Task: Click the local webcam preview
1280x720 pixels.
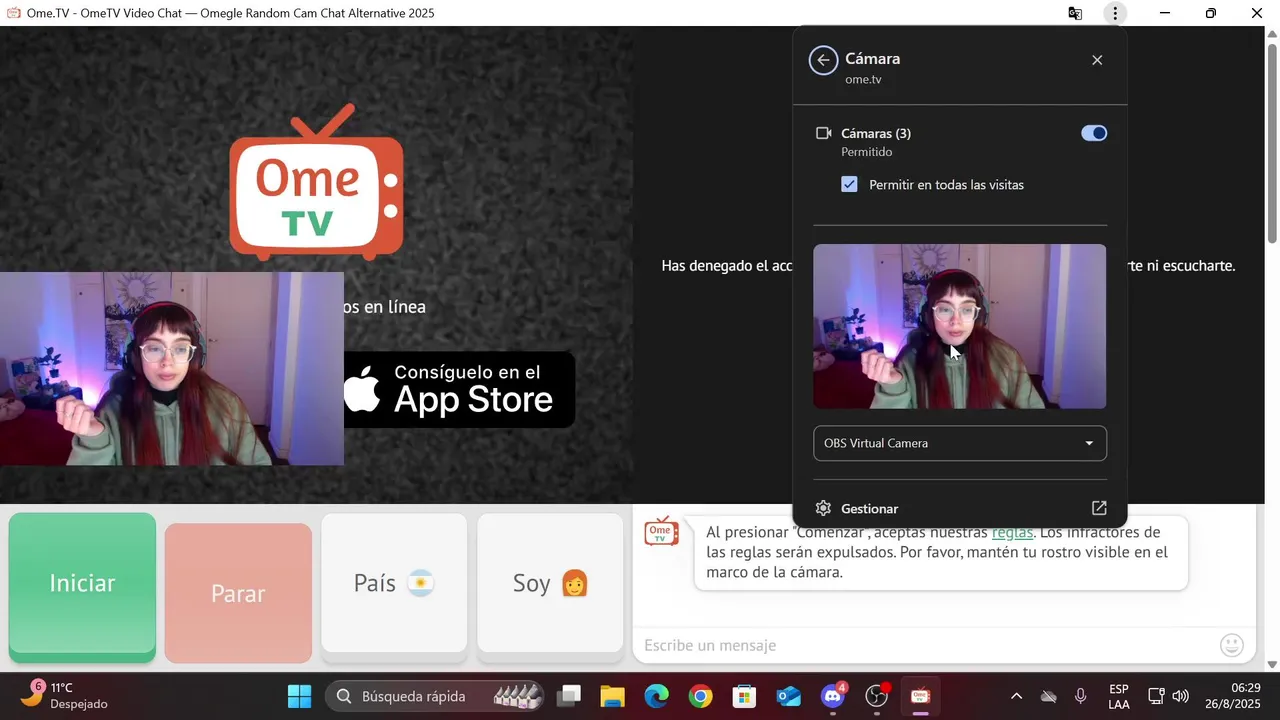Action: 172,369
